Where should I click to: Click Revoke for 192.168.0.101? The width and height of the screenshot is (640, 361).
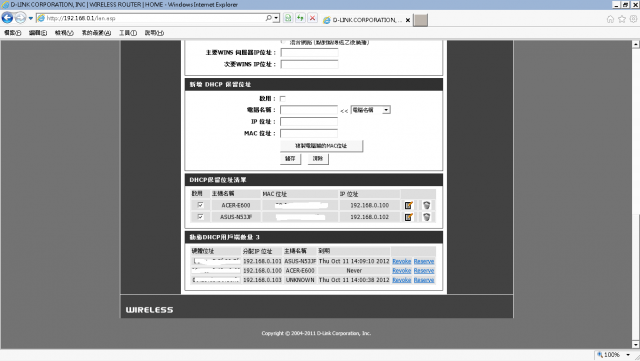pos(402,261)
